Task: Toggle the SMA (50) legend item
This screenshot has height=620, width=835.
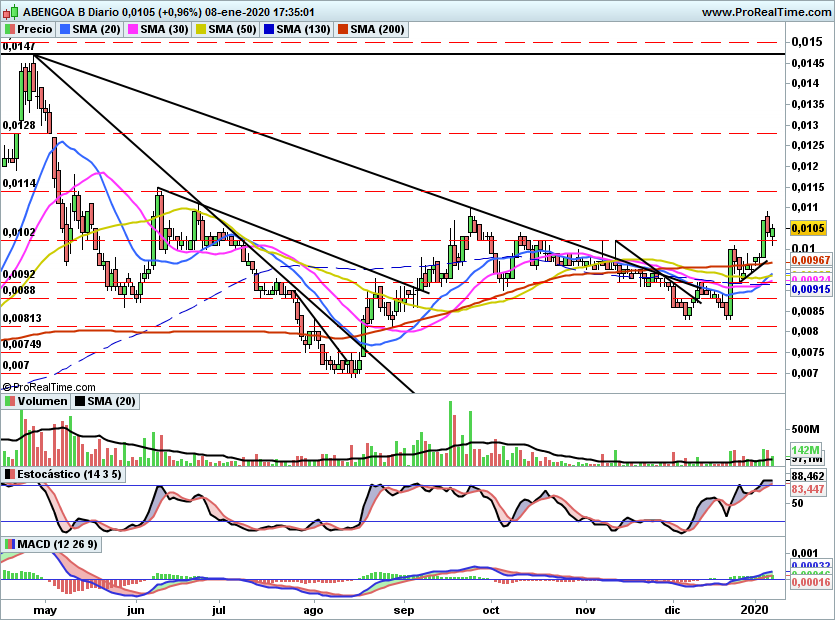Action: (x=224, y=30)
